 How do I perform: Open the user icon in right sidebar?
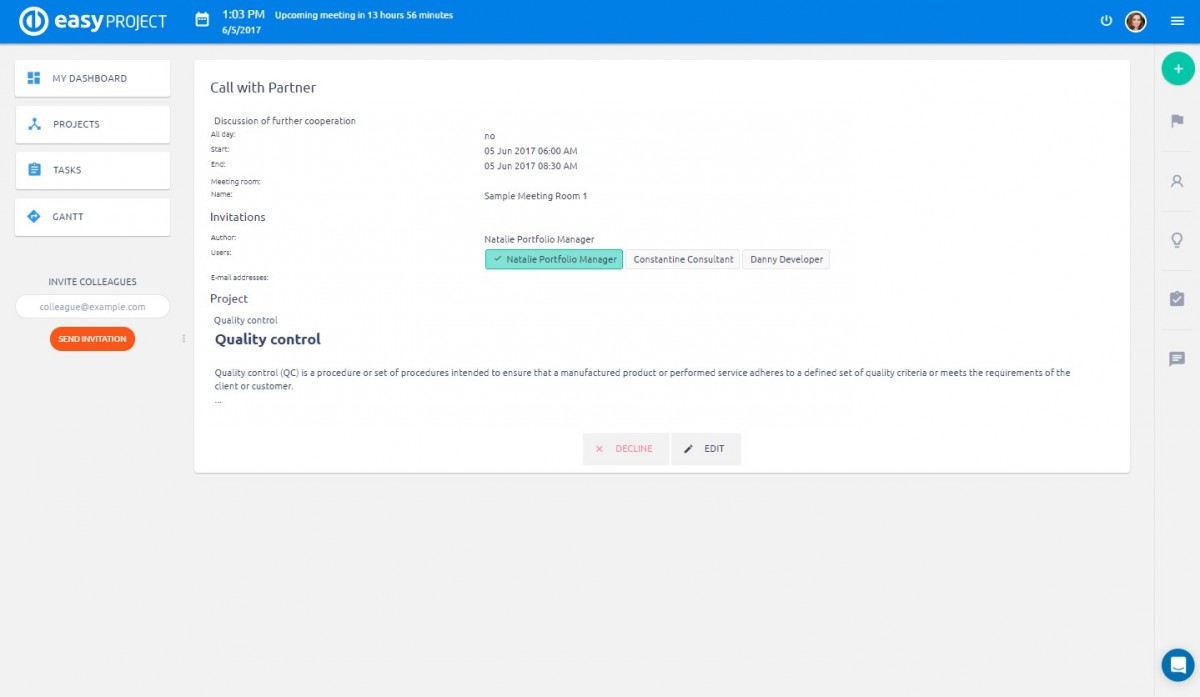pos(1177,181)
